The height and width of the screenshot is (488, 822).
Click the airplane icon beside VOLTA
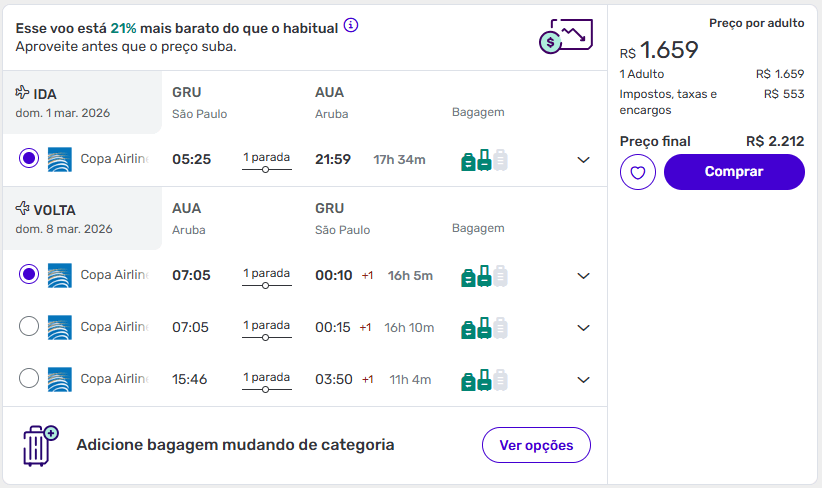point(23,209)
